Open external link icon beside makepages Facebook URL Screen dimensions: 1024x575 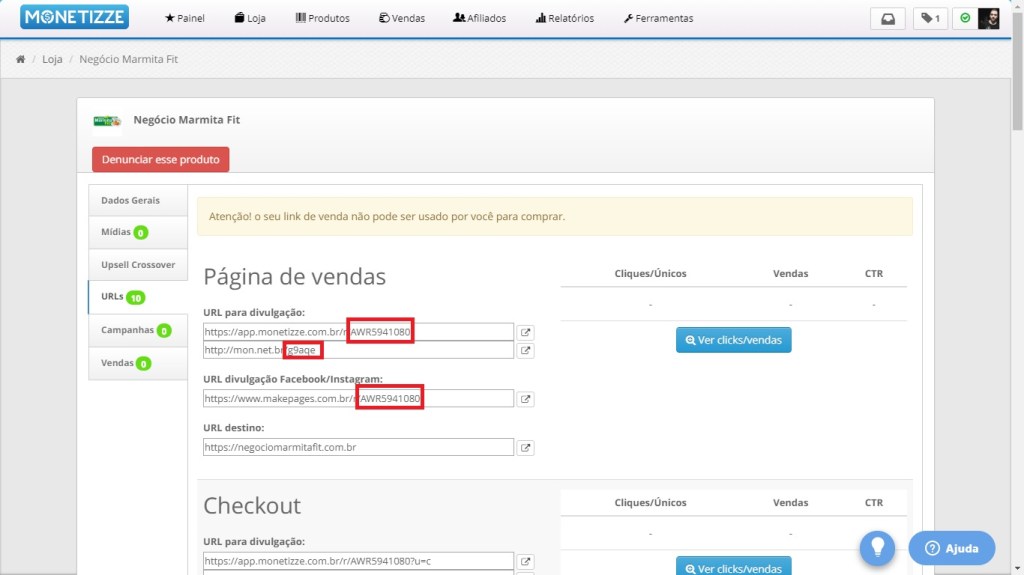click(x=526, y=399)
